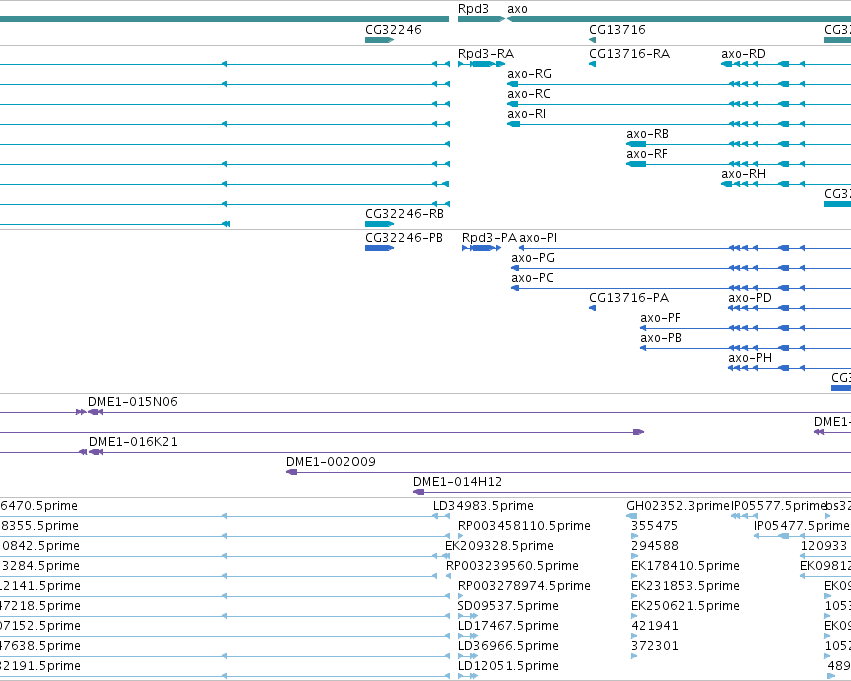Click the axo-PG protein label

point(533,258)
